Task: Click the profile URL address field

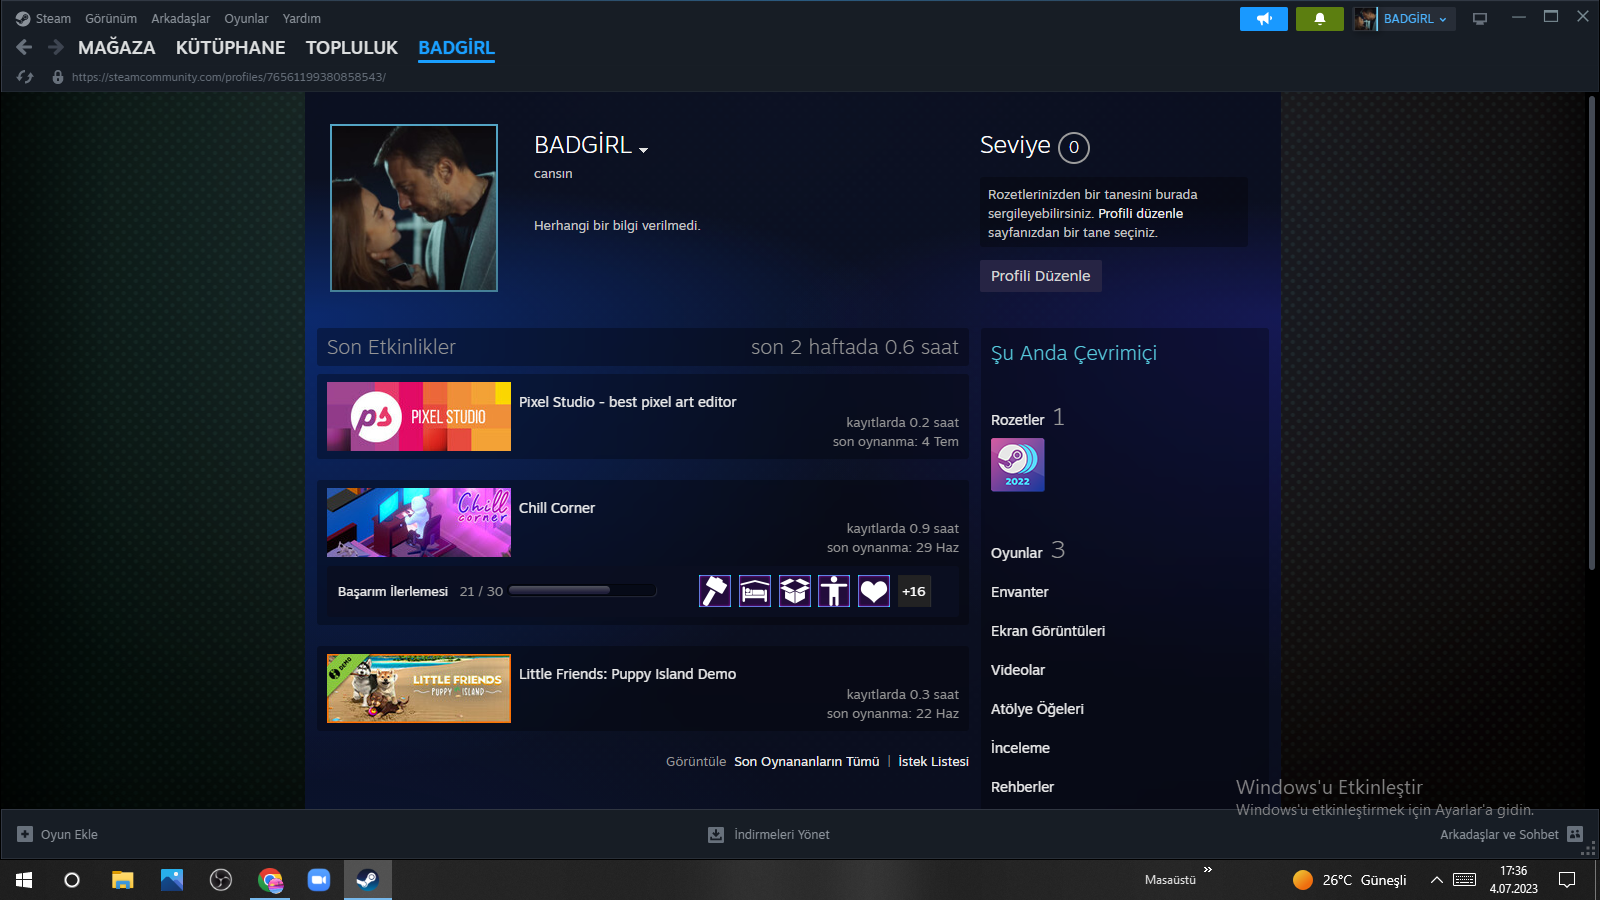Action: tap(229, 77)
